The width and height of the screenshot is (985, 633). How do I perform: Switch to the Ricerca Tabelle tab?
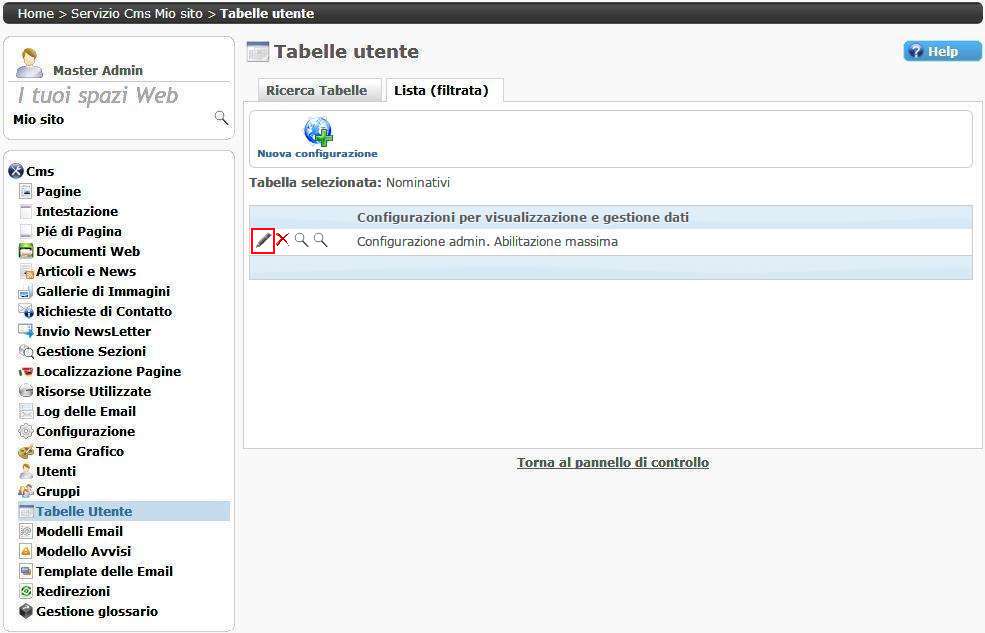[316, 90]
